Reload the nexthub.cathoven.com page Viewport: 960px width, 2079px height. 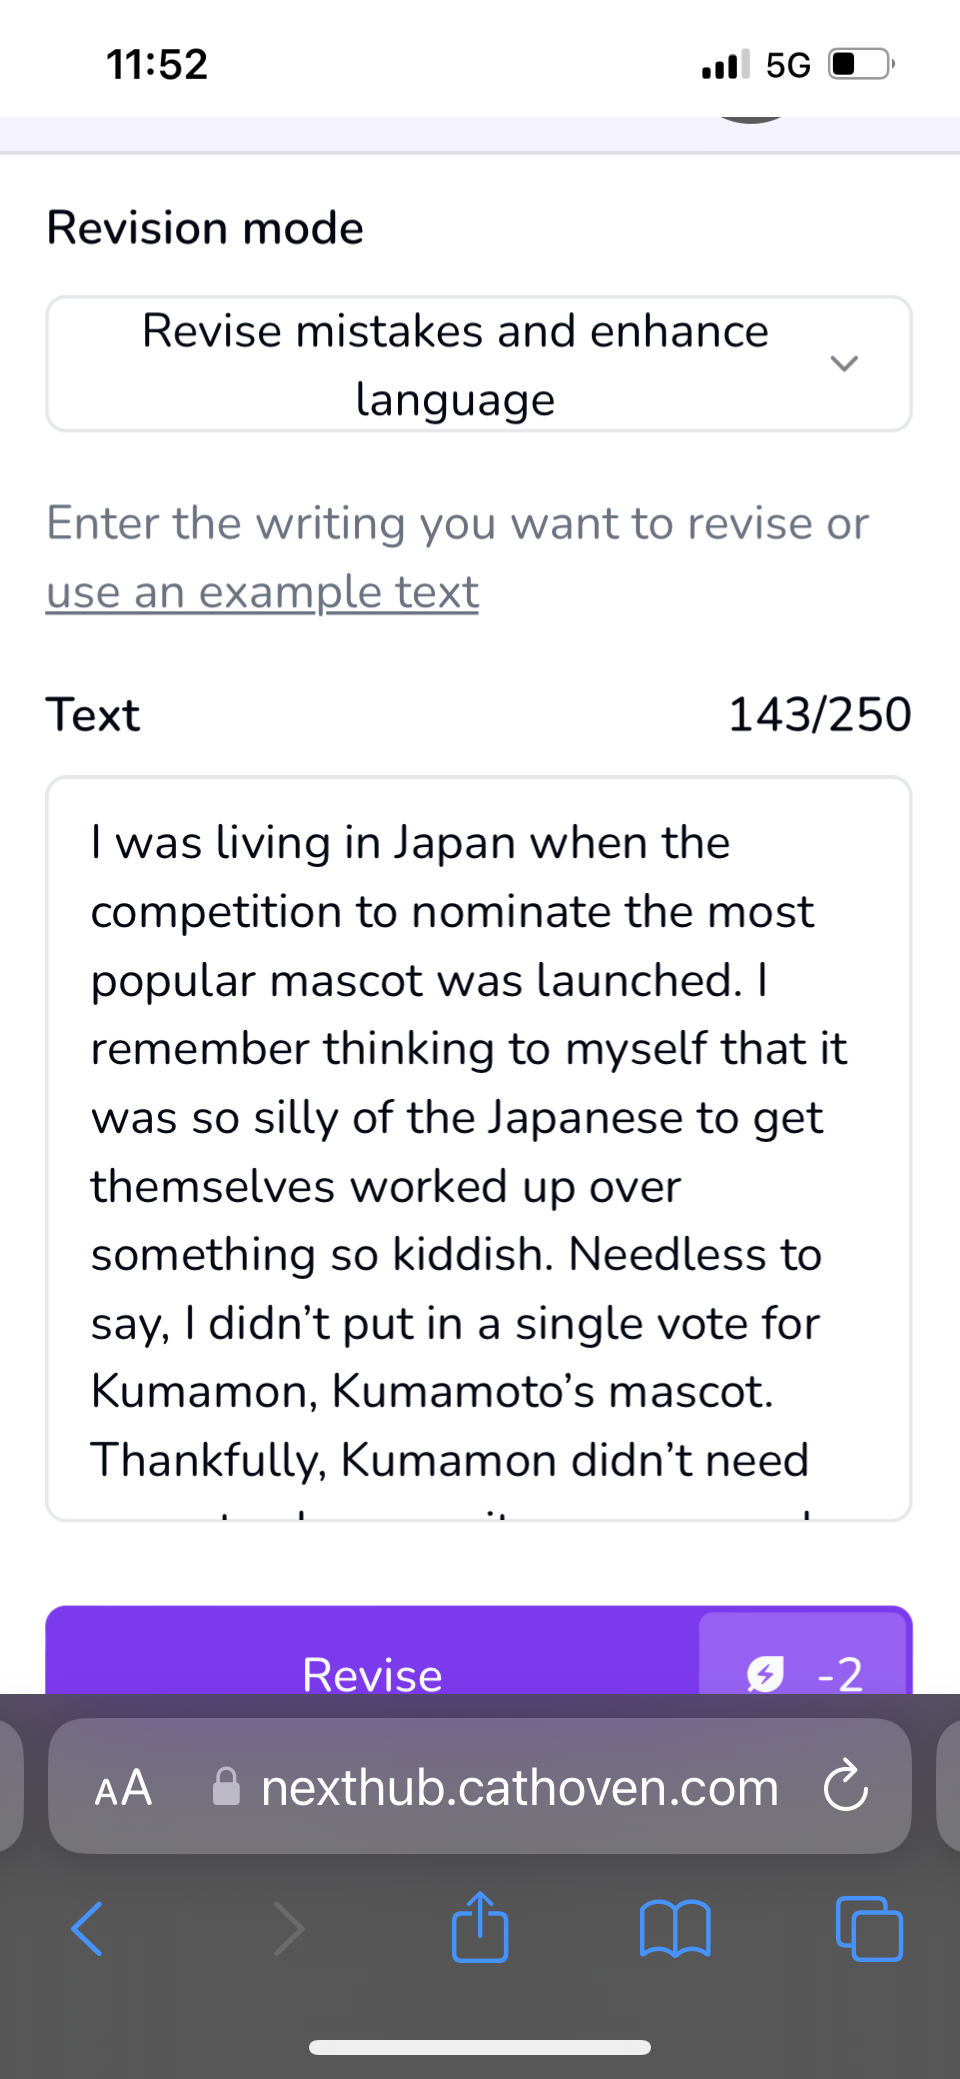click(846, 1786)
